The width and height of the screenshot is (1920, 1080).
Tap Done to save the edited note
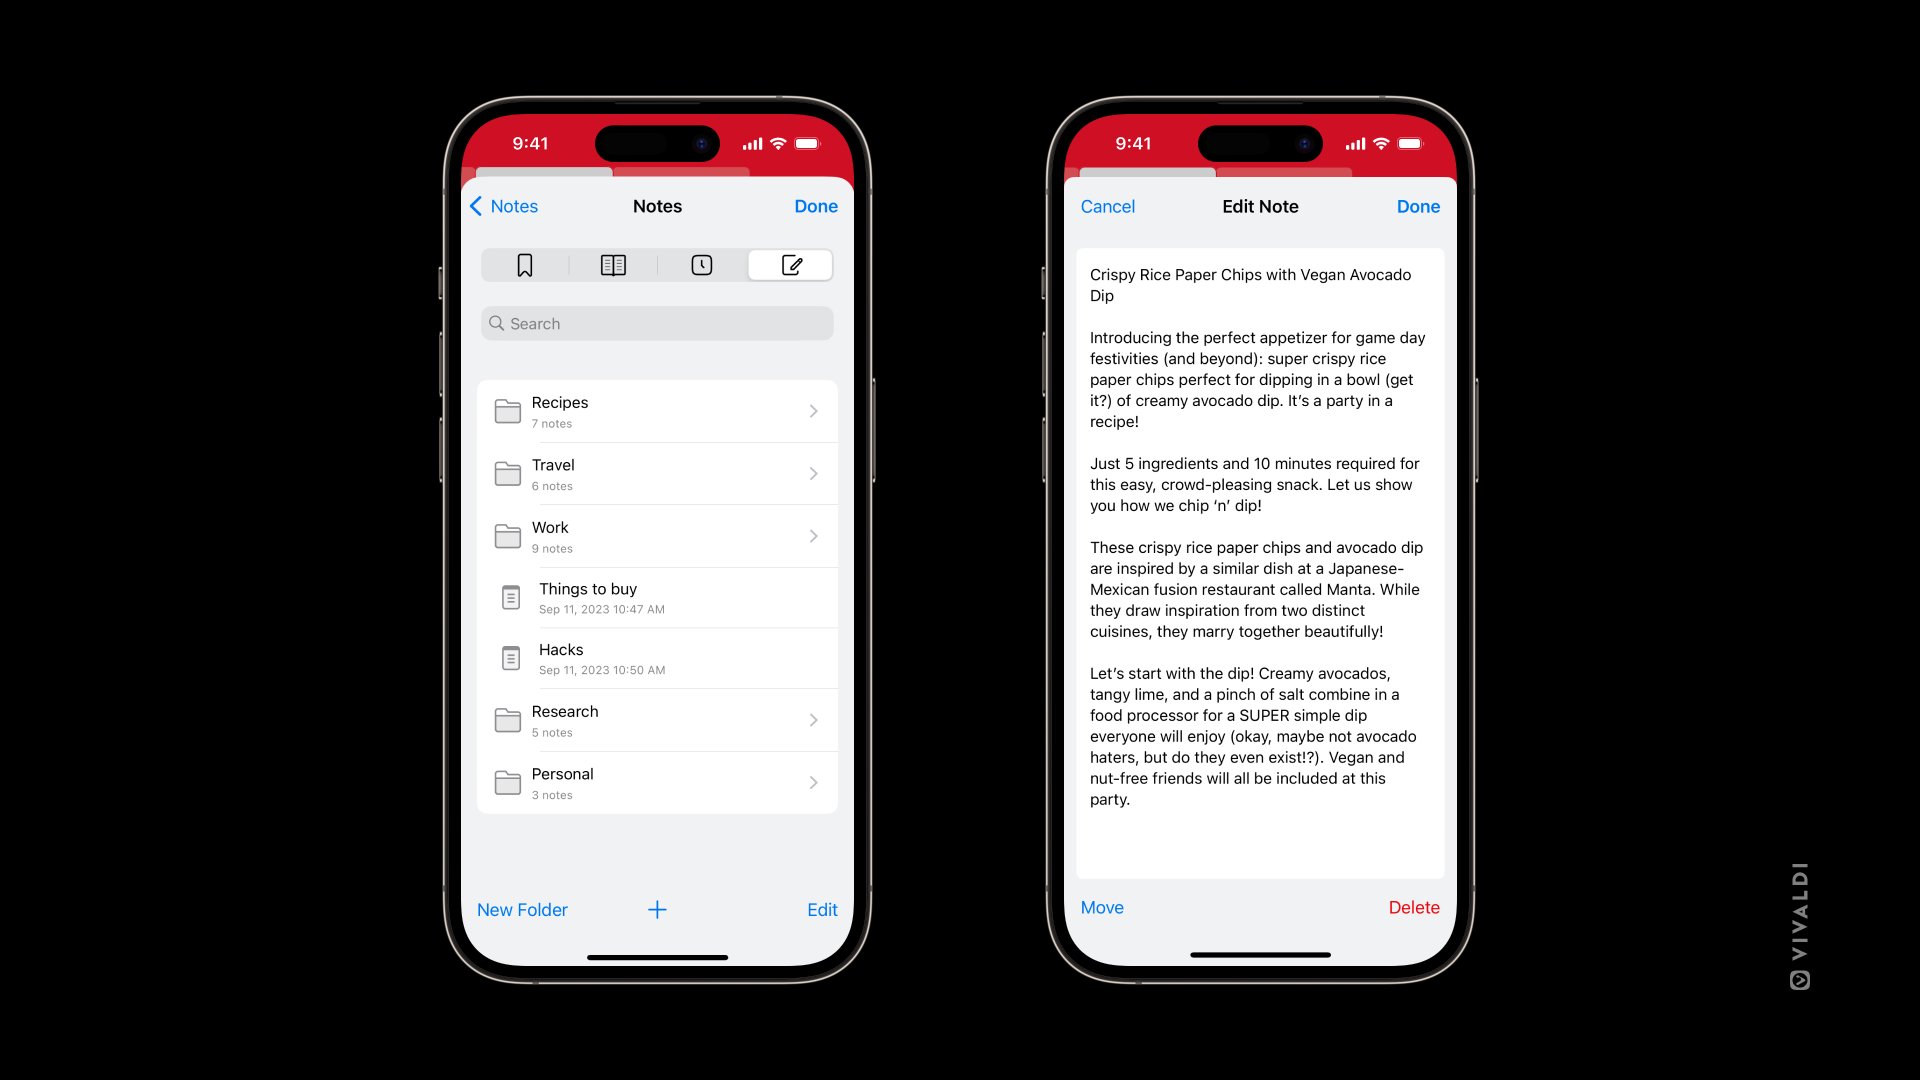tap(1418, 206)
